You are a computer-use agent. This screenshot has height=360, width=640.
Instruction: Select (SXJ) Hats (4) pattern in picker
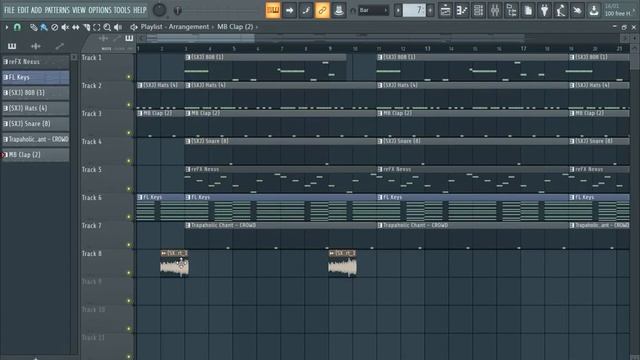click(x=36, y=108)
